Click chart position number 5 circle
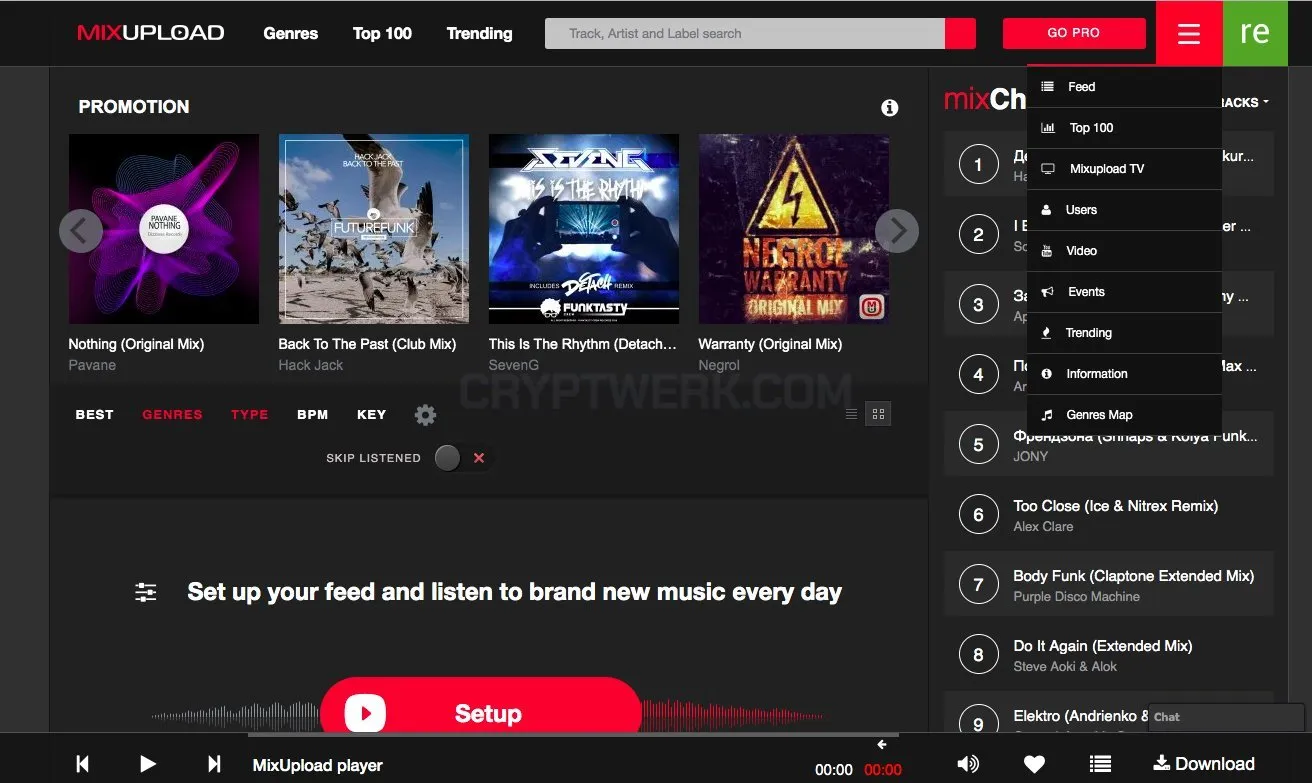The height and width of the screenshot is (783, 1312). pyautogui.click(x=978, y=445)
